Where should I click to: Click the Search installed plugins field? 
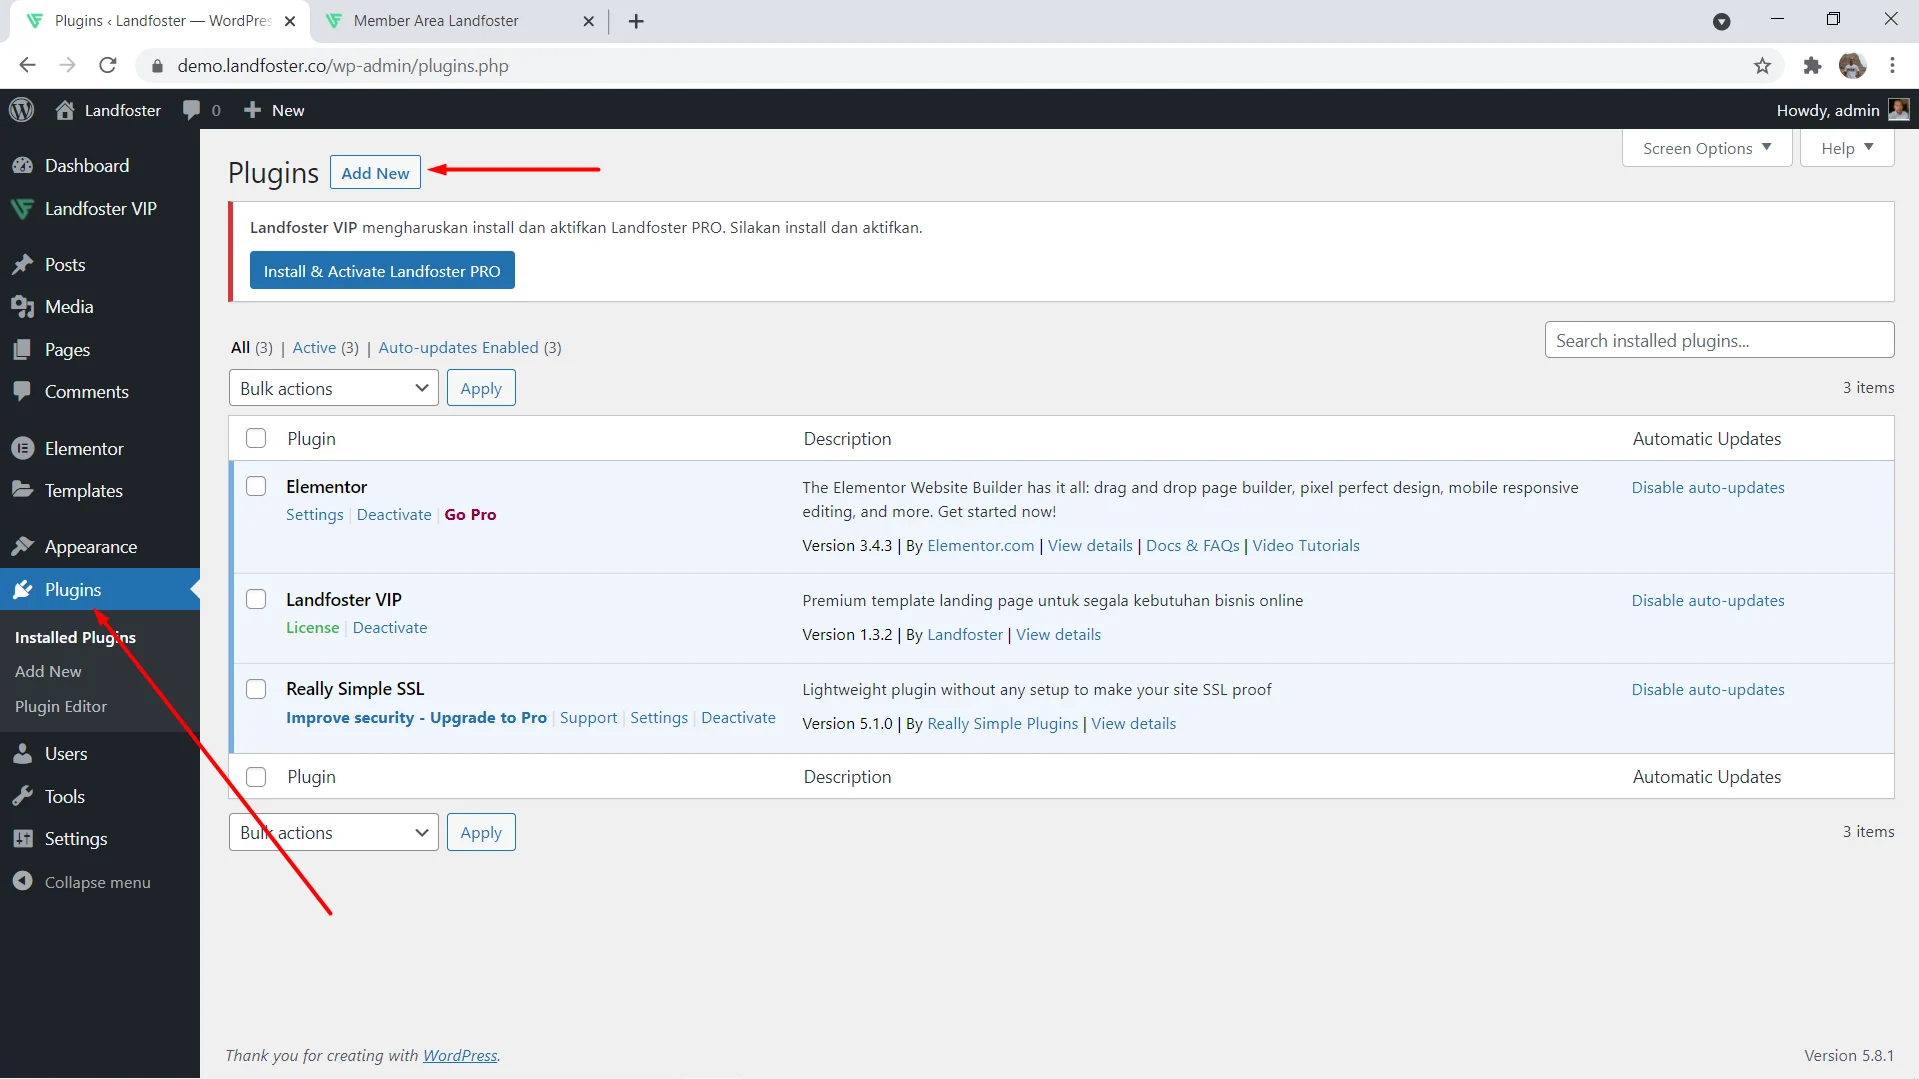(x=1719, y=340)
